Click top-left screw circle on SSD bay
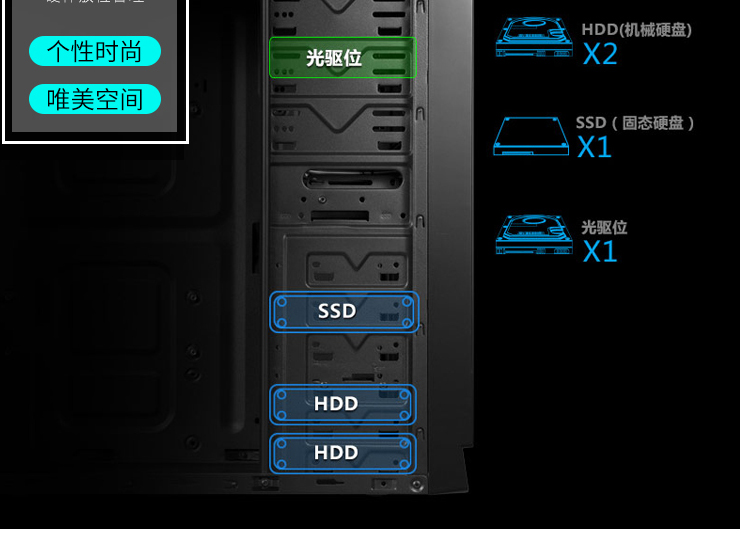741x541 pixels. [282, 302]
